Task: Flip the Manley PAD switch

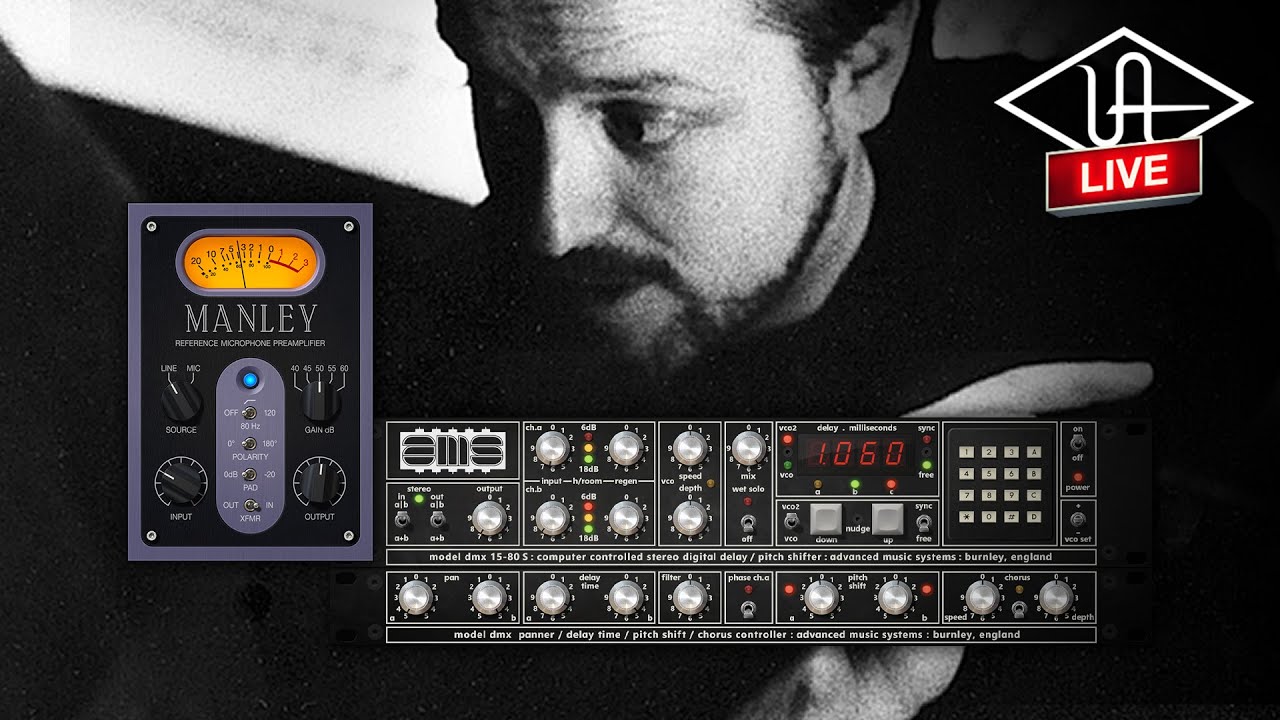Action: [250, 474]
